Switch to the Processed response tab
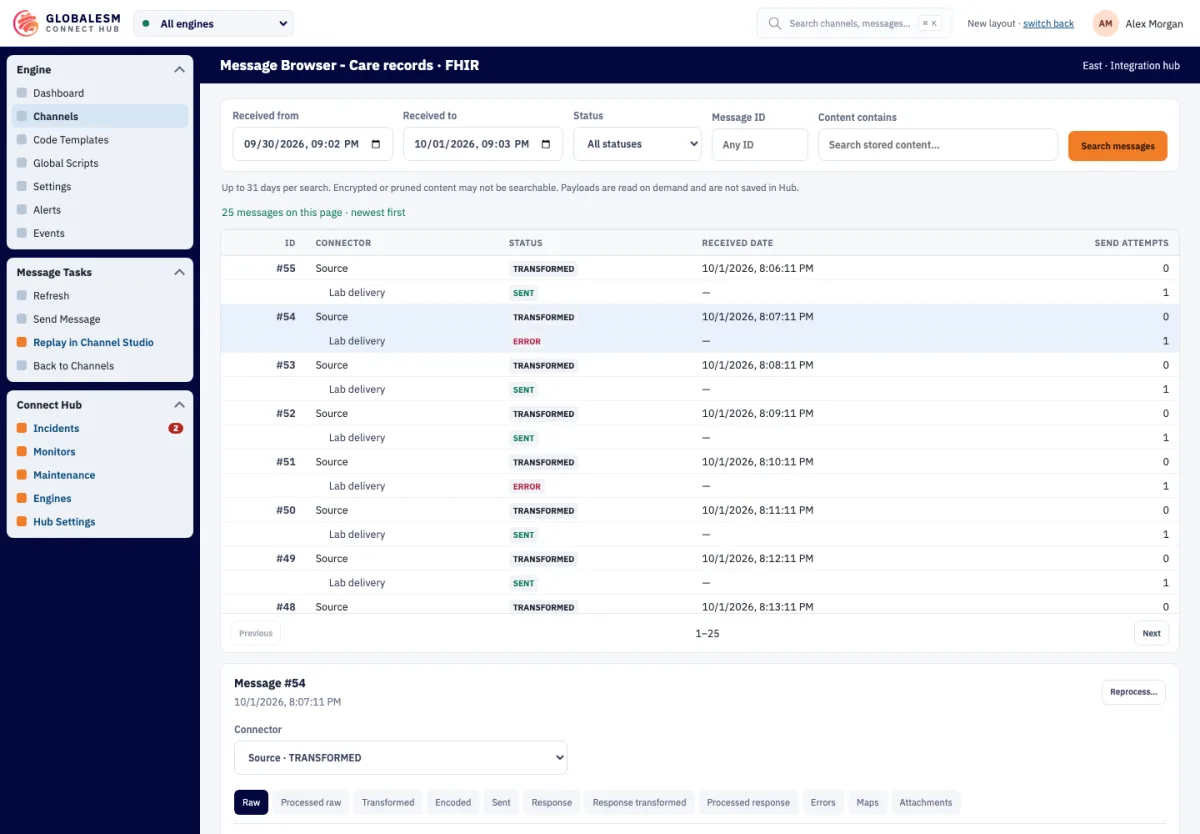Image resolution: width=1200 pixels, height=834 pixels. 748,802
